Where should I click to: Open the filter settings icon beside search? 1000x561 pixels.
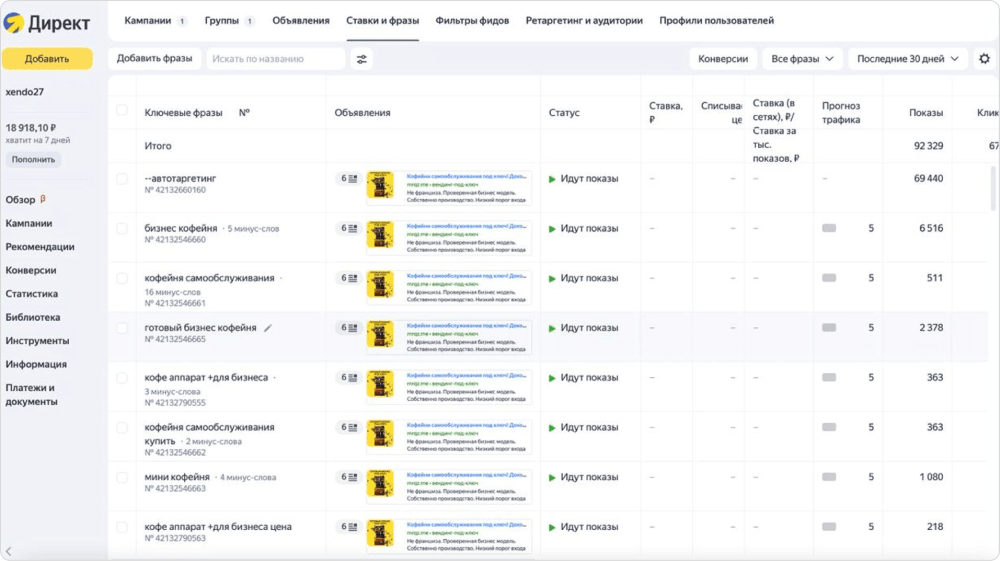362,59
